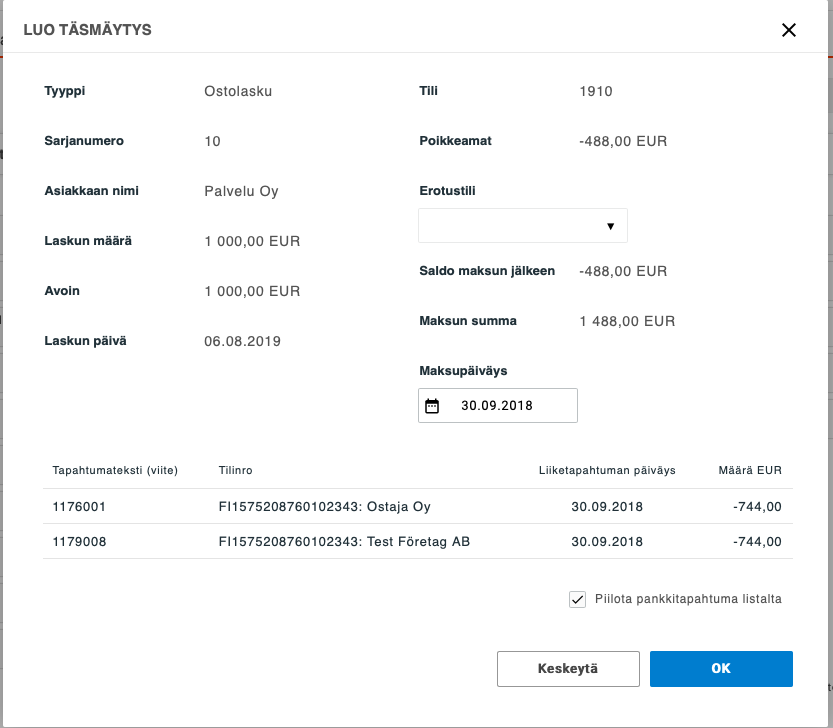Image resolution: width=833 pixels, height=728 pixels.
Task: Select the transaction reference 1176001
Action: pyautogui.click(x=79, y=507)
